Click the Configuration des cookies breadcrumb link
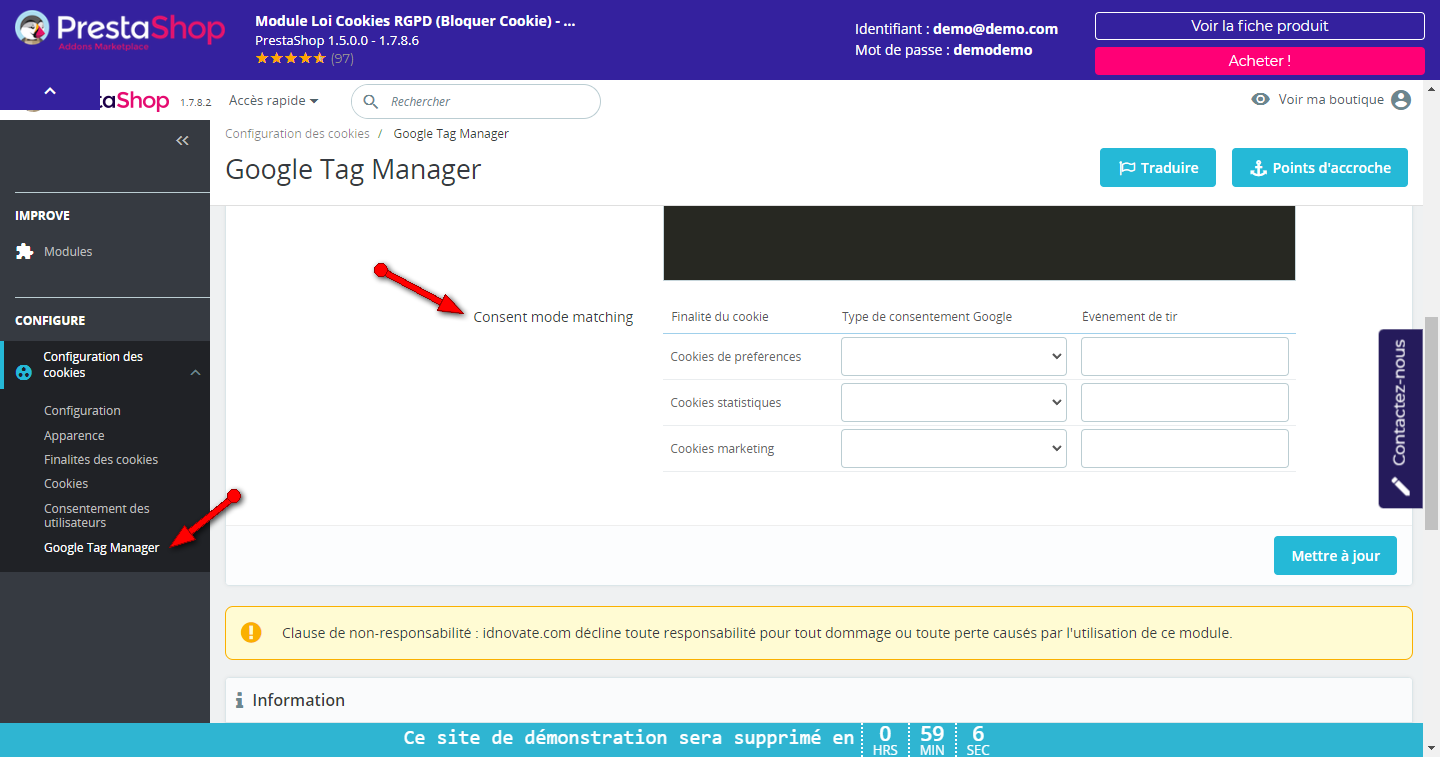The width and height of the screenshot is (1440, 757). pyautogui.click(x=297, y=134)
